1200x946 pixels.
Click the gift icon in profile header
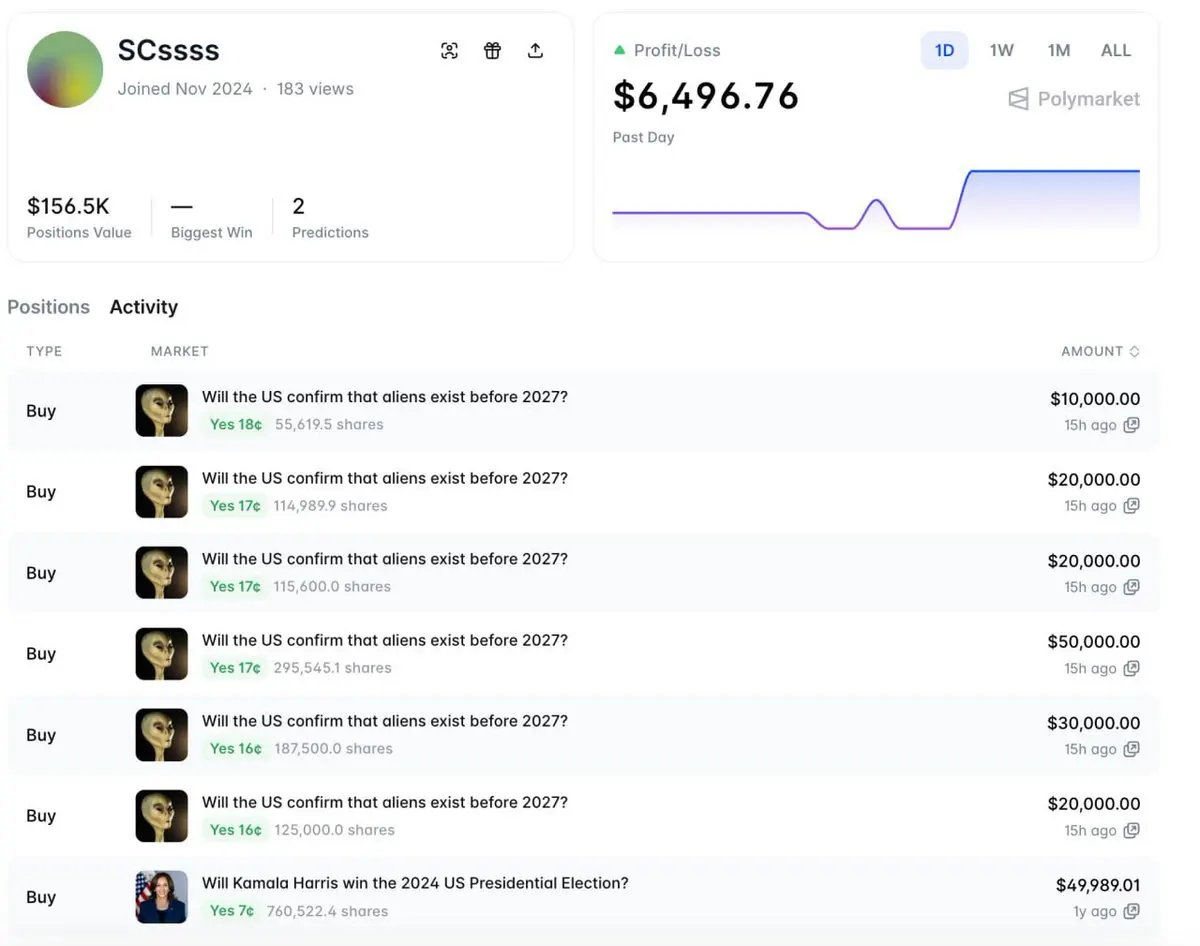point(492,51)
